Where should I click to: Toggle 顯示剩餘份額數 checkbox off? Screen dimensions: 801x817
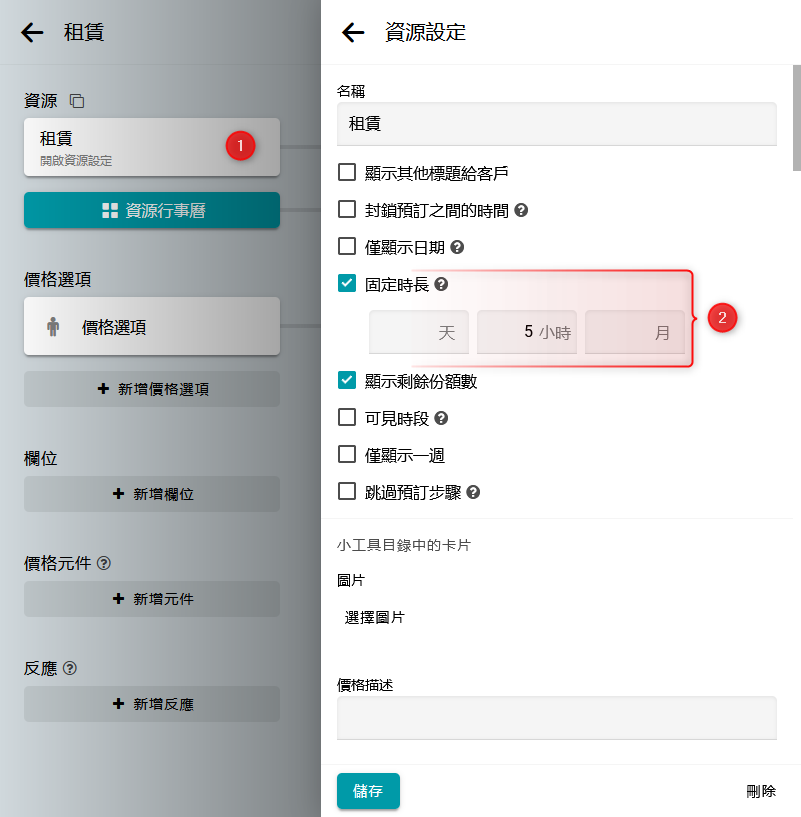[347, 380]
